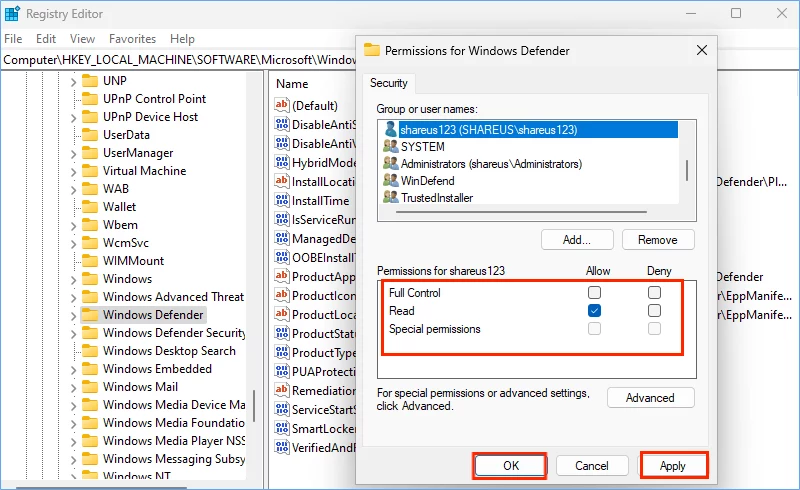Expand the WAB tree node
Viewport: 800px width, 490px height.
[x=73, y=190]
